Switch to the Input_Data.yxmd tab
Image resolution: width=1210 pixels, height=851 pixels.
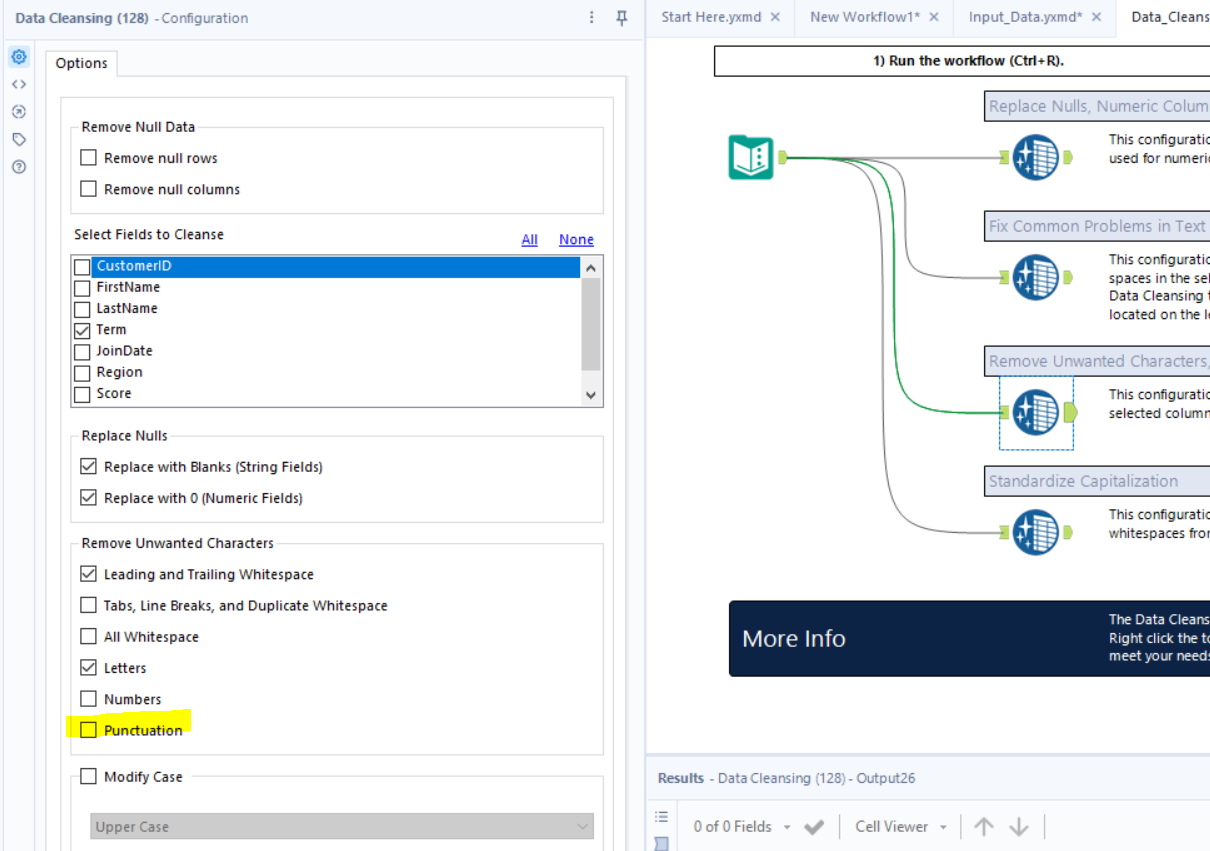(x=1024, y=17)
